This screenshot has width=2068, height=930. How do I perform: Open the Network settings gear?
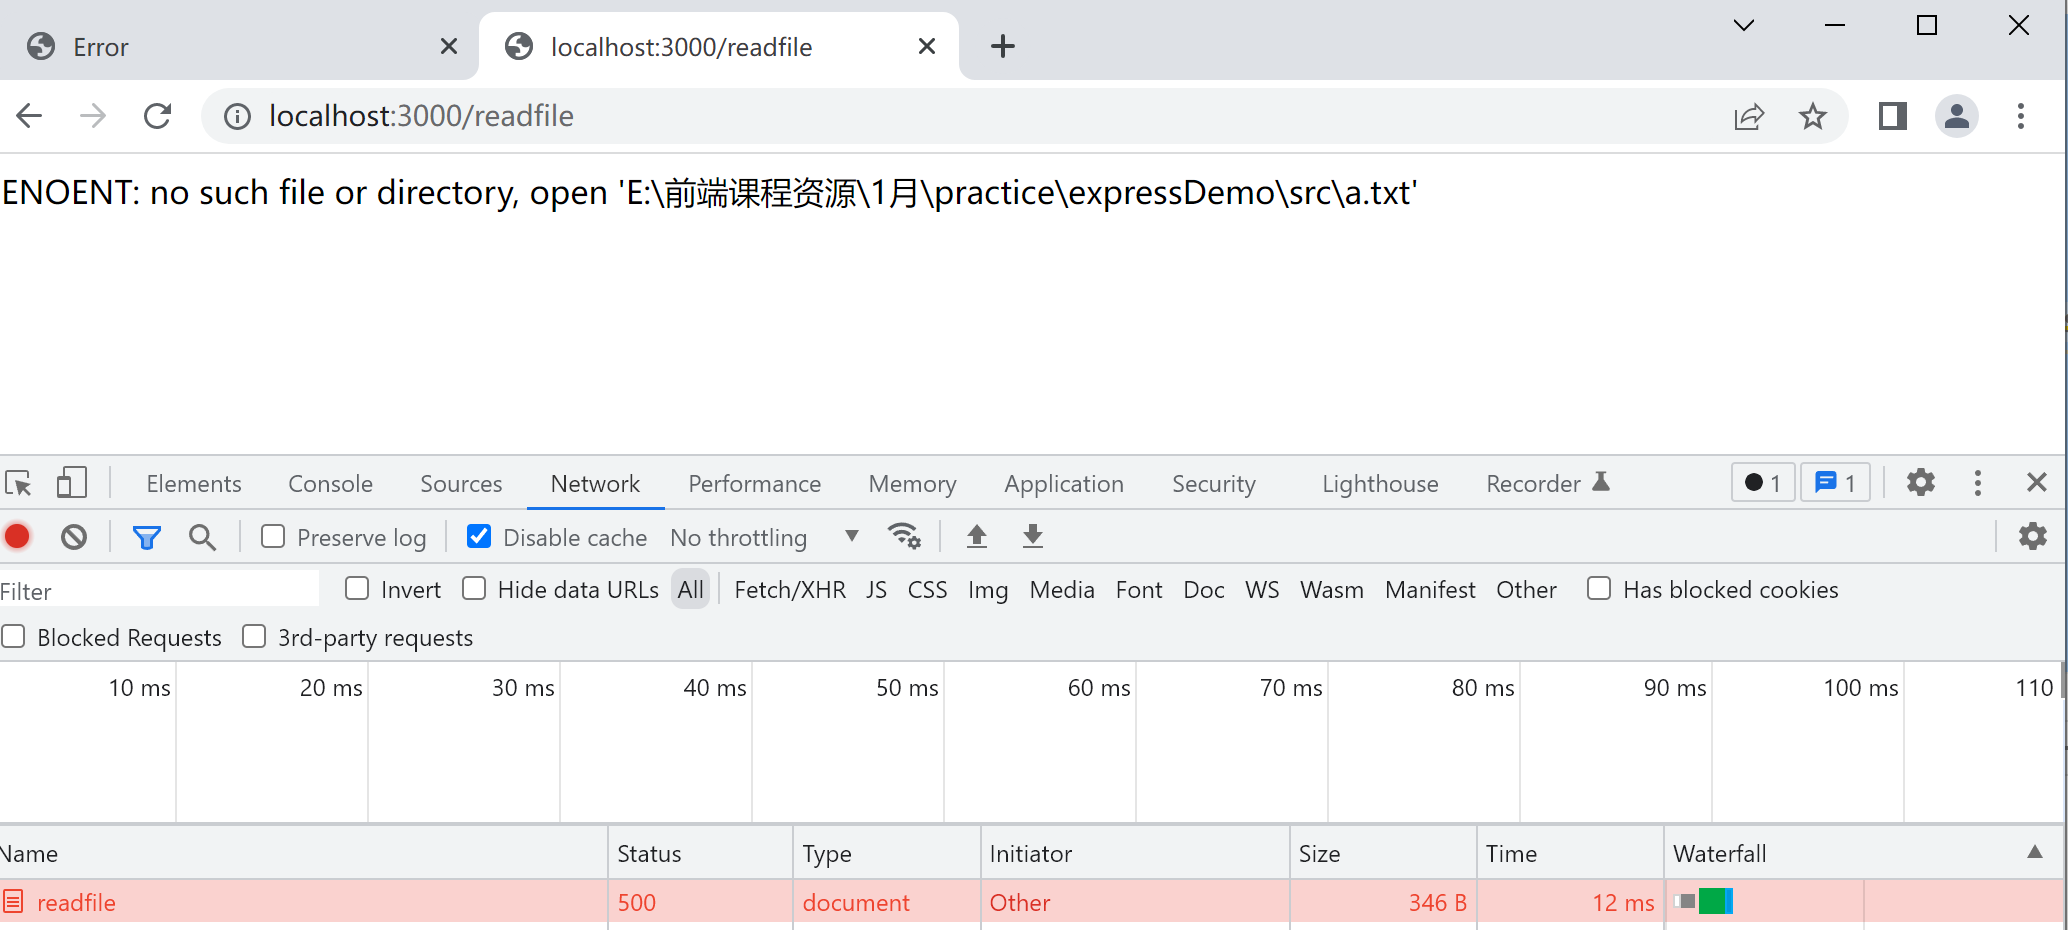tap(2033, 537)
